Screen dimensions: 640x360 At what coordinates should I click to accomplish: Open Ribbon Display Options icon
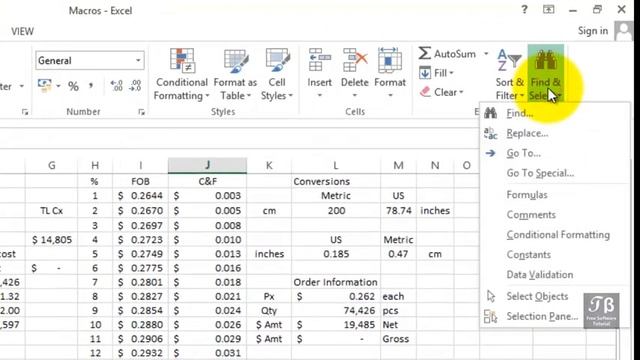pos(548,9)
